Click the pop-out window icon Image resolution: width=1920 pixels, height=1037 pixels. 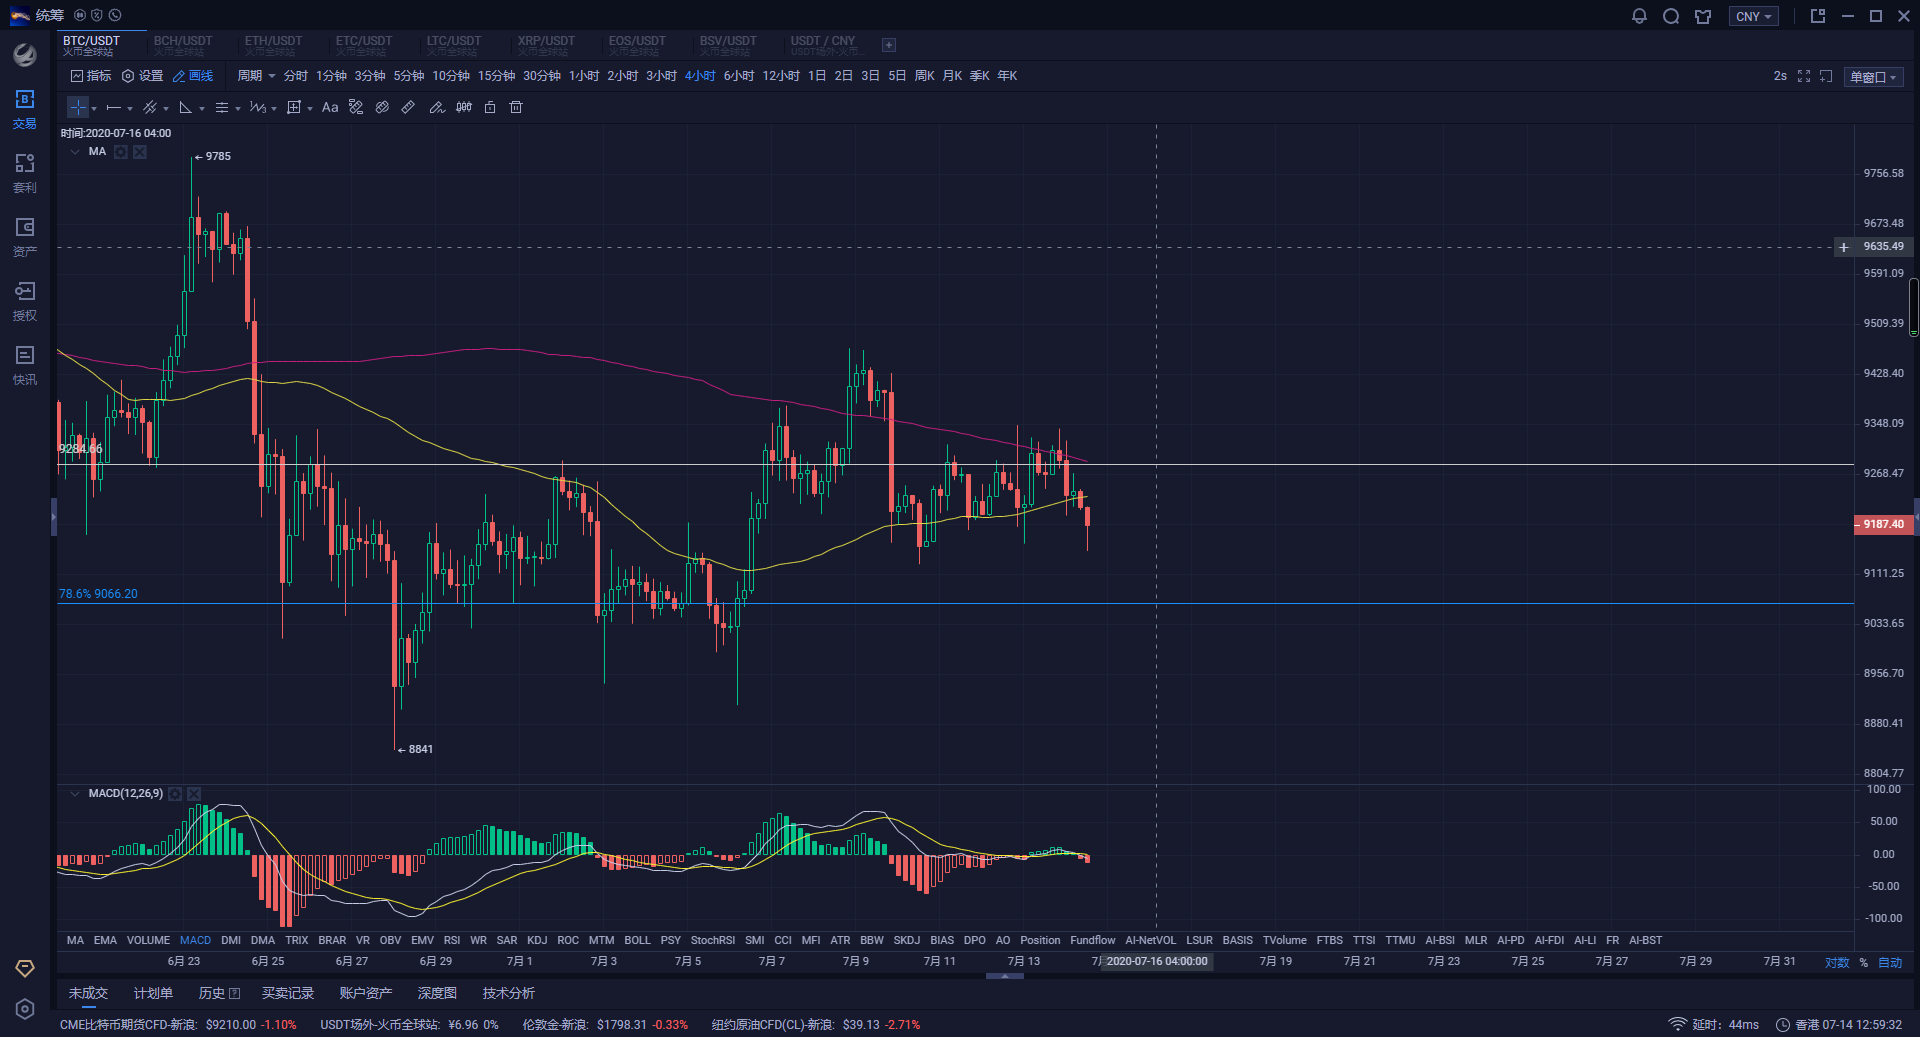click(1818, 16)
